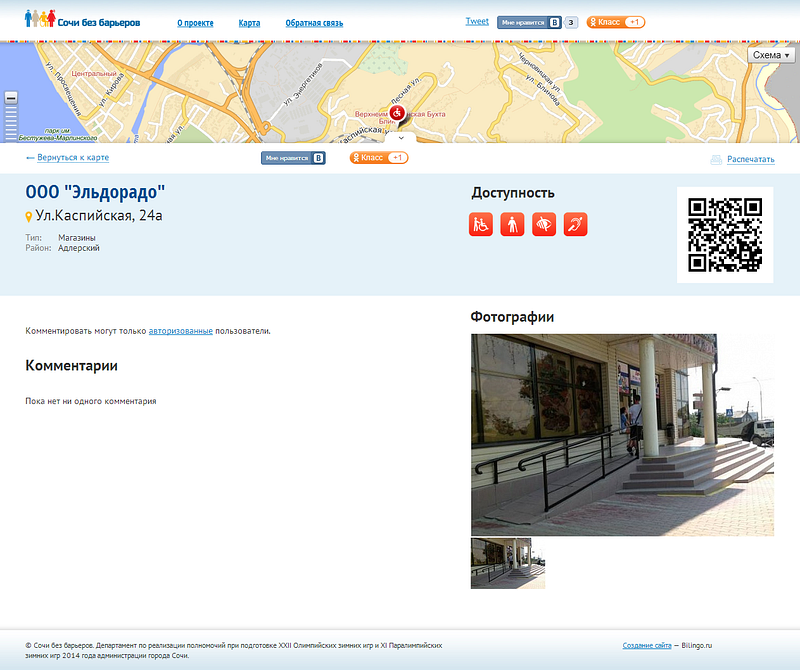Image resolution: width=800 pixels, height=670 pixels.
Task: Click the red wheelchair map marker
Action: [x=397, y=113]
